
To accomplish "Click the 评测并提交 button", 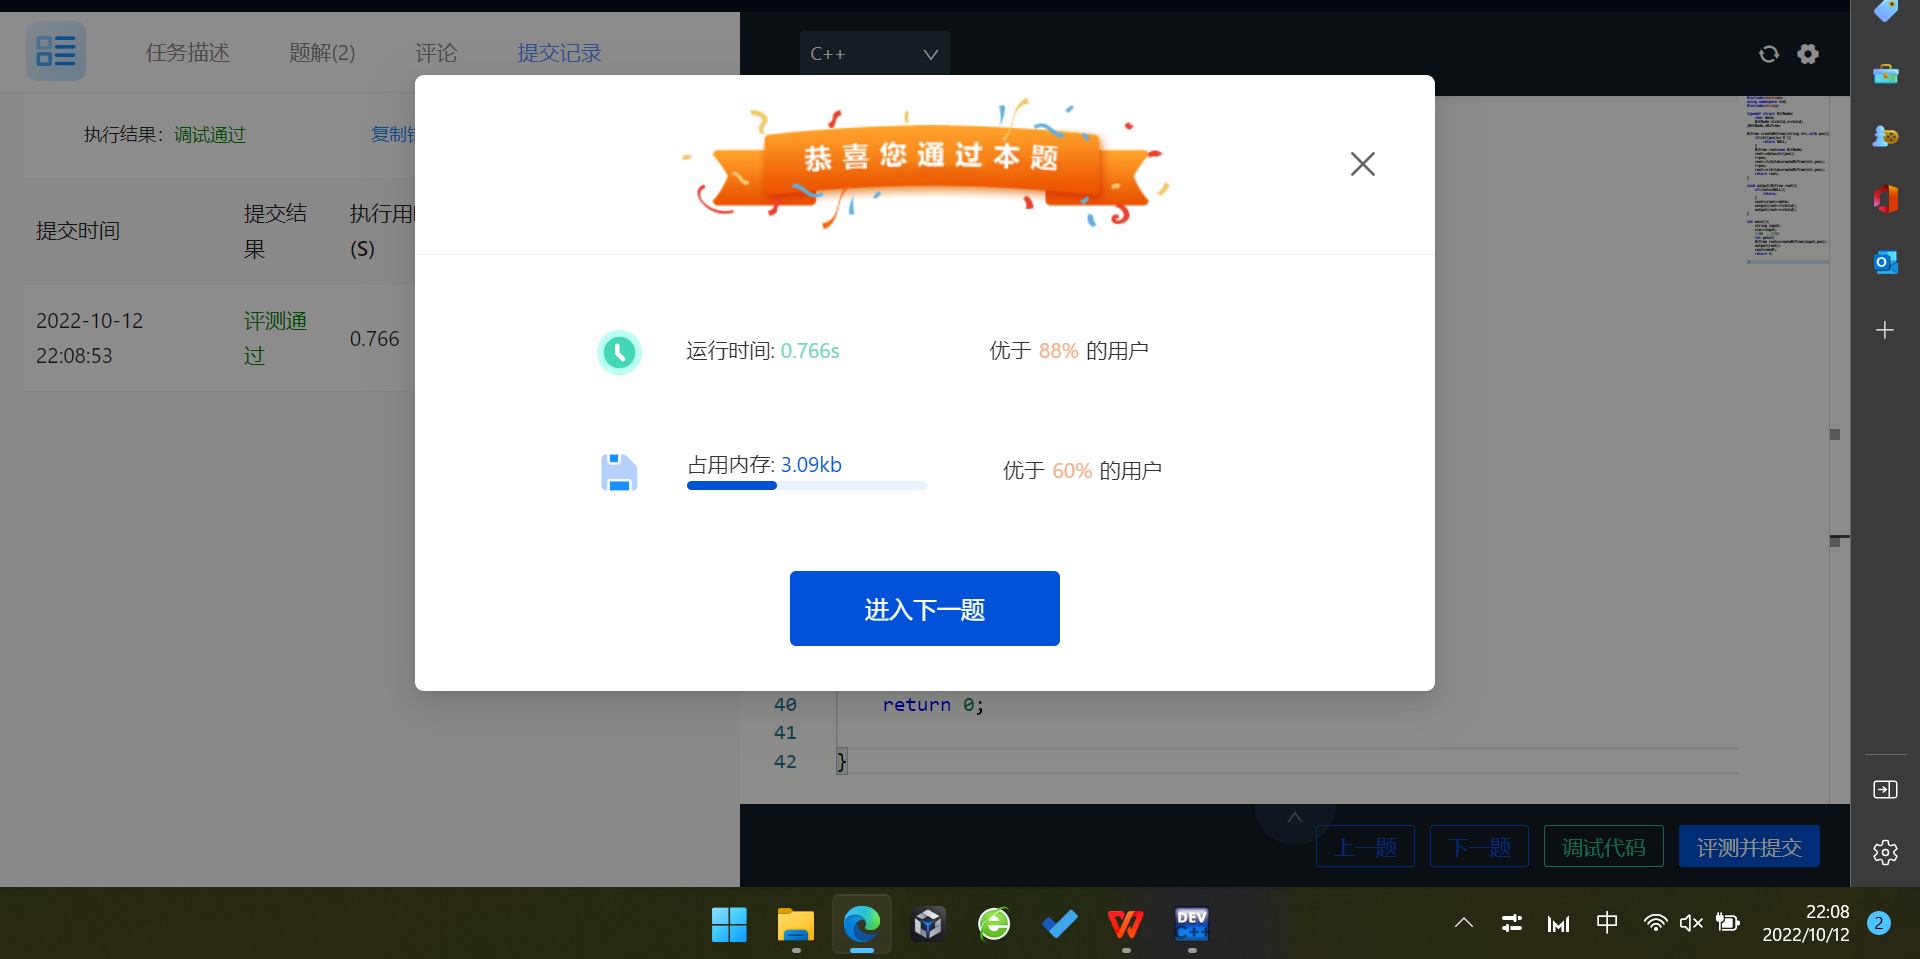I will 1749,847.
